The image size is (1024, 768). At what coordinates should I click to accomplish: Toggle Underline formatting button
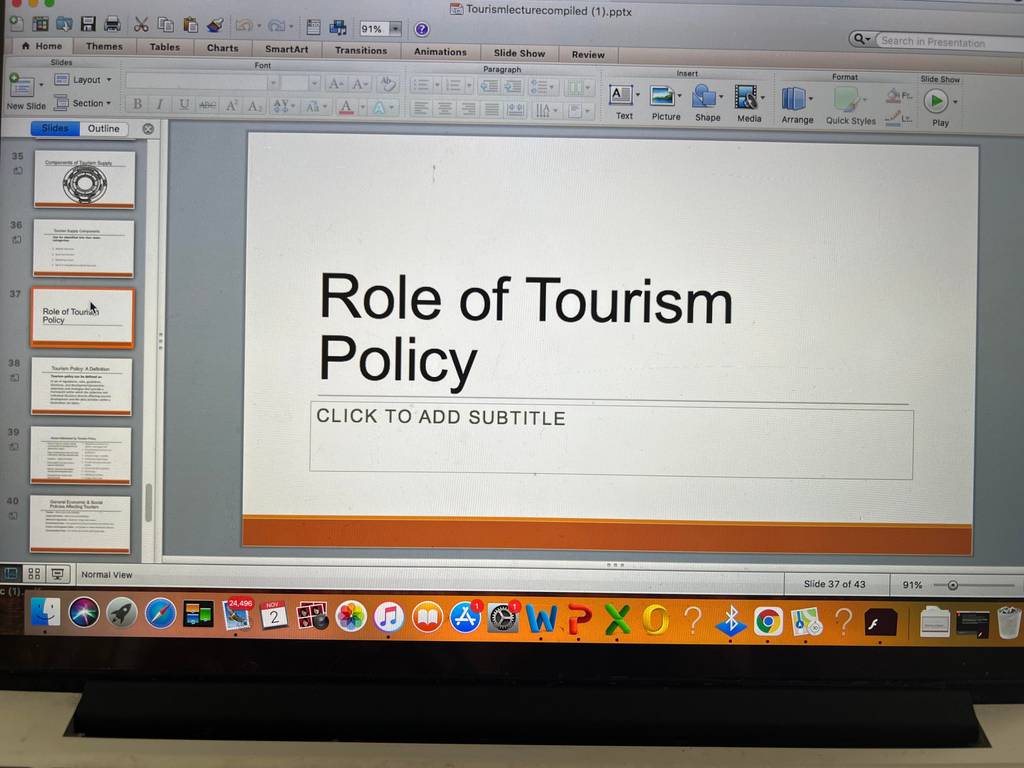click(x=184, y=104)
